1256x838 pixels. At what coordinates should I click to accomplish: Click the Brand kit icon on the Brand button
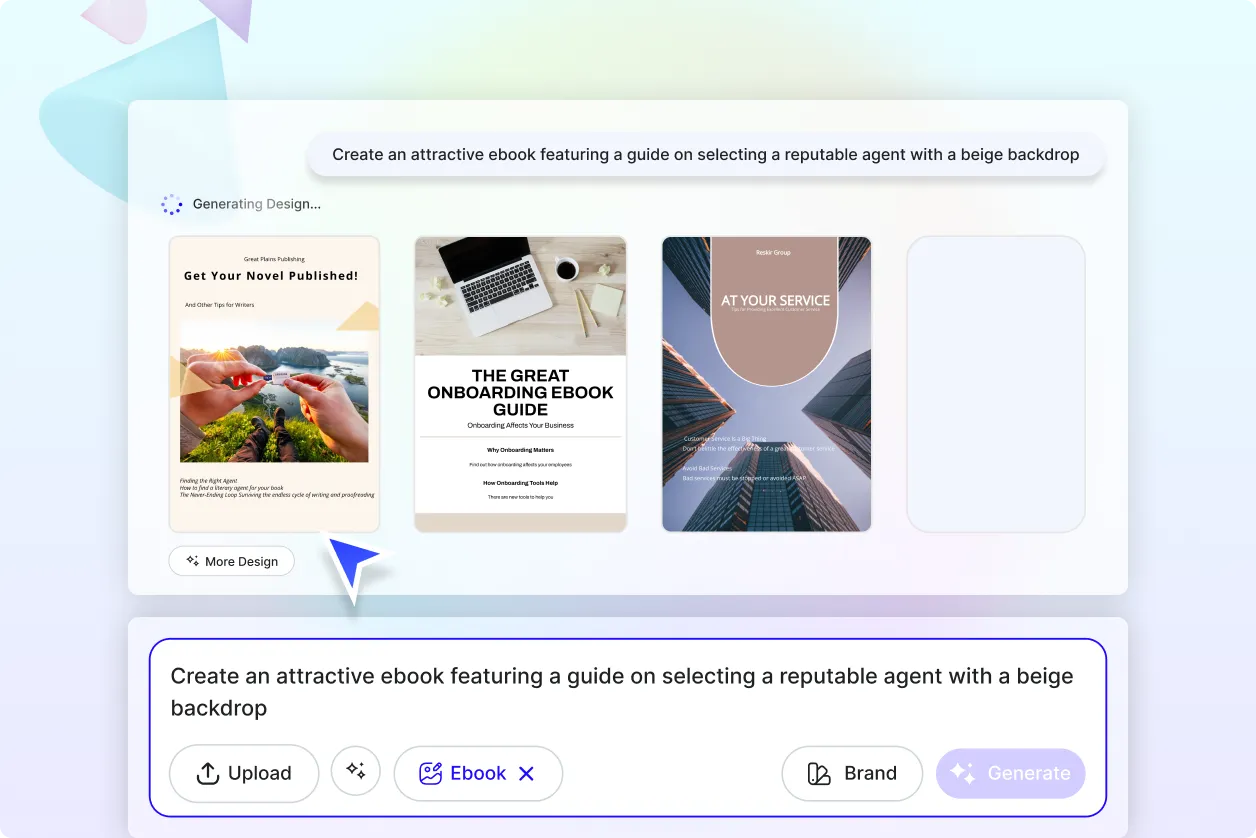point(817,773)
